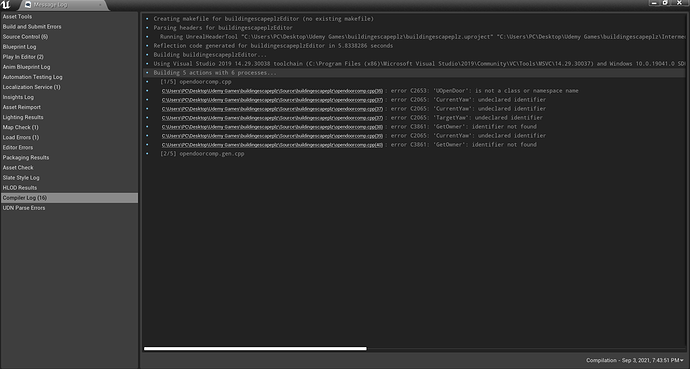Image resolution: width=690 pixels, height=369 pixels.
Task: Open the HLOD Results category
Action: tap(69, 188)
